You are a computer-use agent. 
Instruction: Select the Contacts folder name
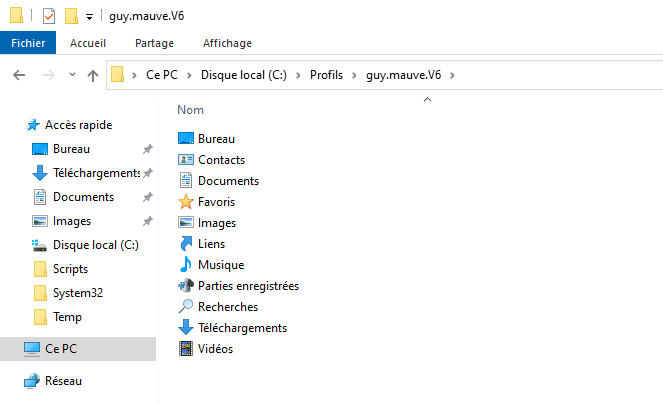[222, 160]
